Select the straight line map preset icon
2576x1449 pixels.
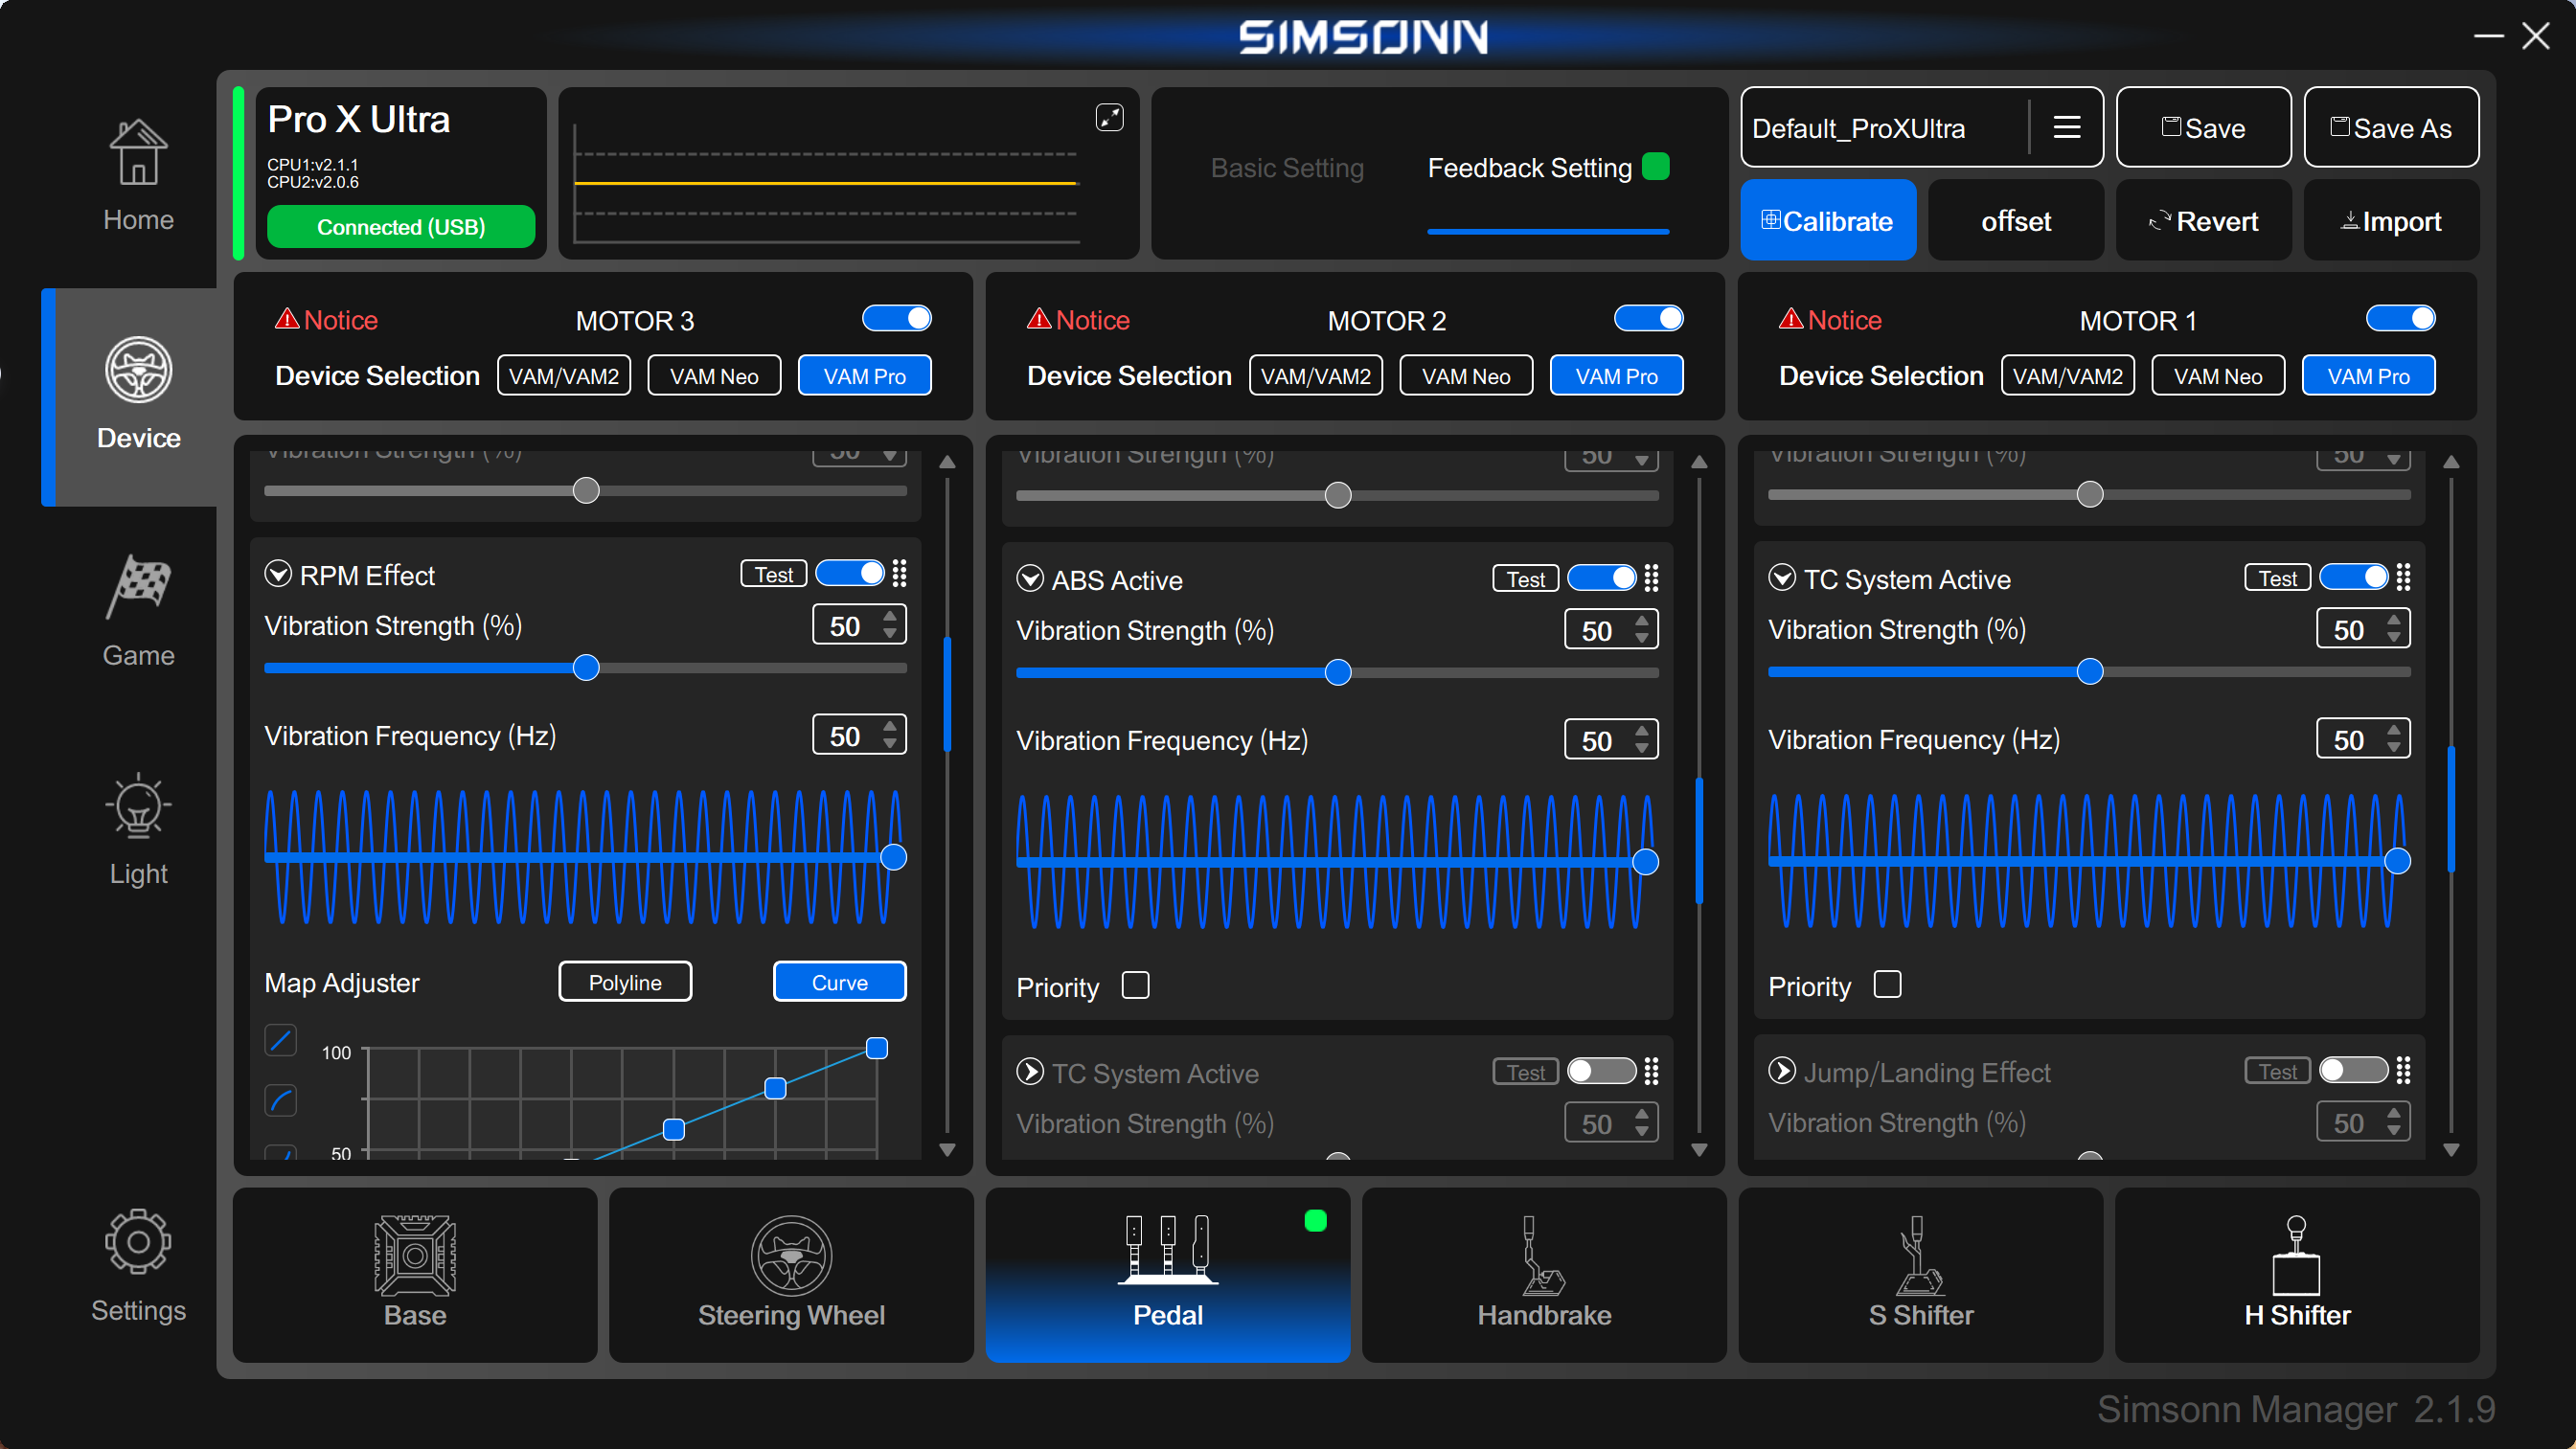tap(281, 1040)
